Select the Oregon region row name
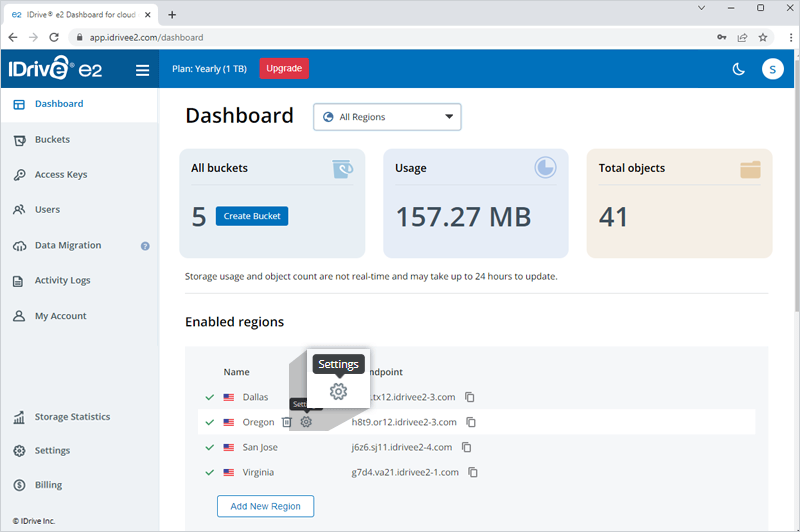This screenshot has height=532, width=800. point(258,422)
